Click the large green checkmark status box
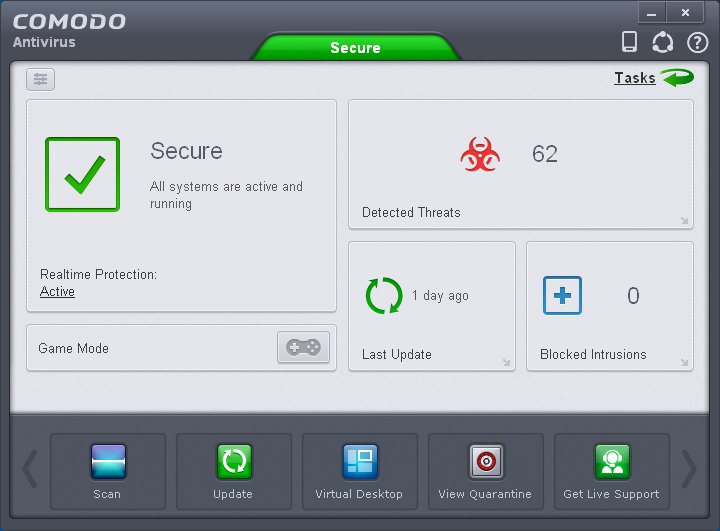 click(x=82, y=174)
